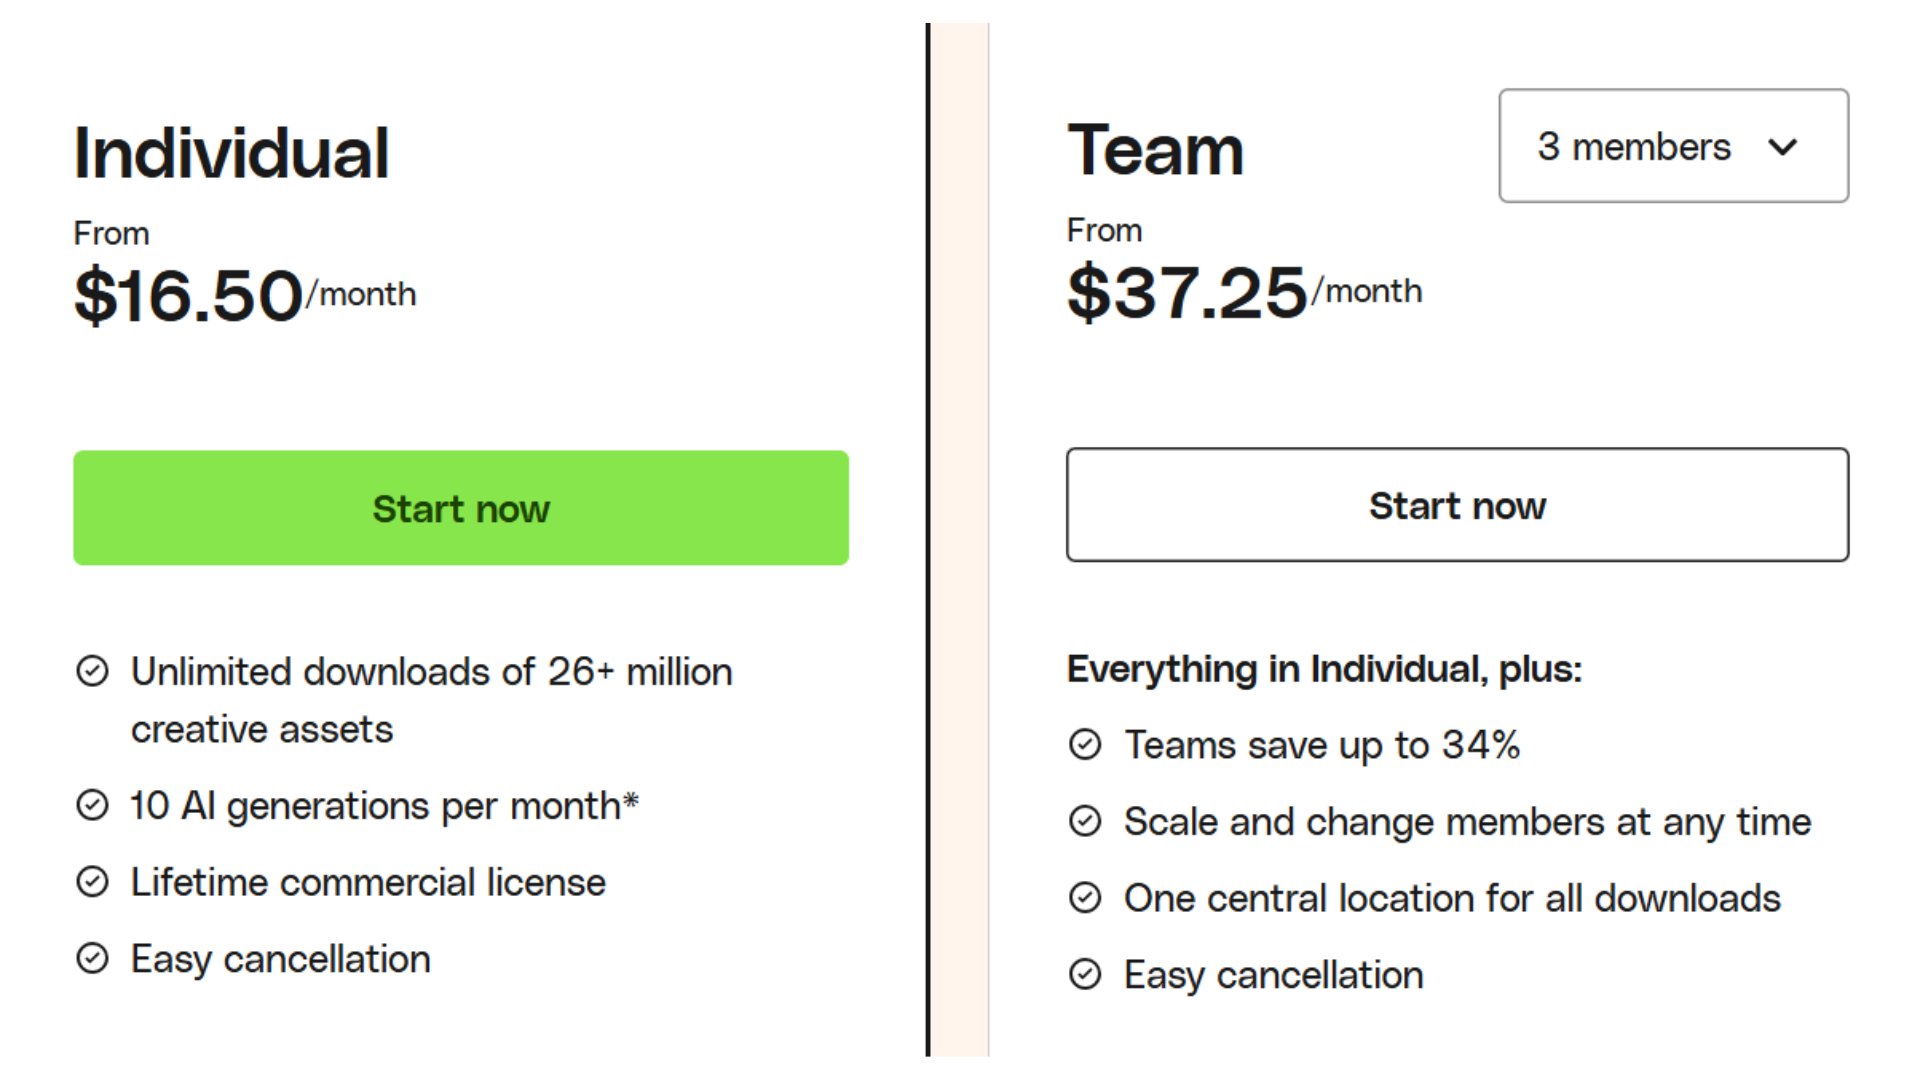The height and width of the screenshot is (1080, 1920).
Task: Click the checkmark icon beside One central location
Action: (1085, 898)
